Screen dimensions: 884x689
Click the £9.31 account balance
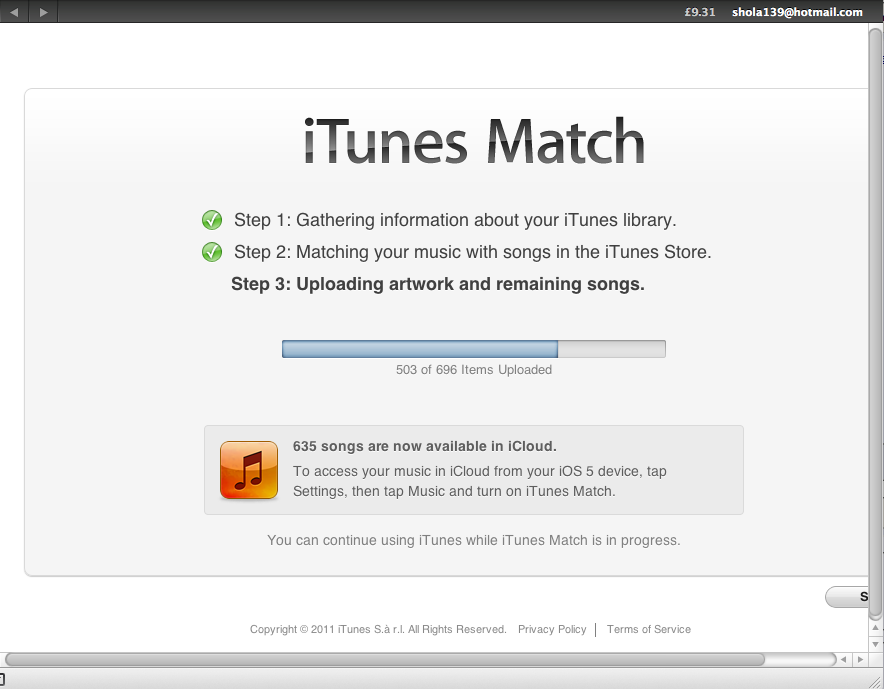(x=700, y=12)
